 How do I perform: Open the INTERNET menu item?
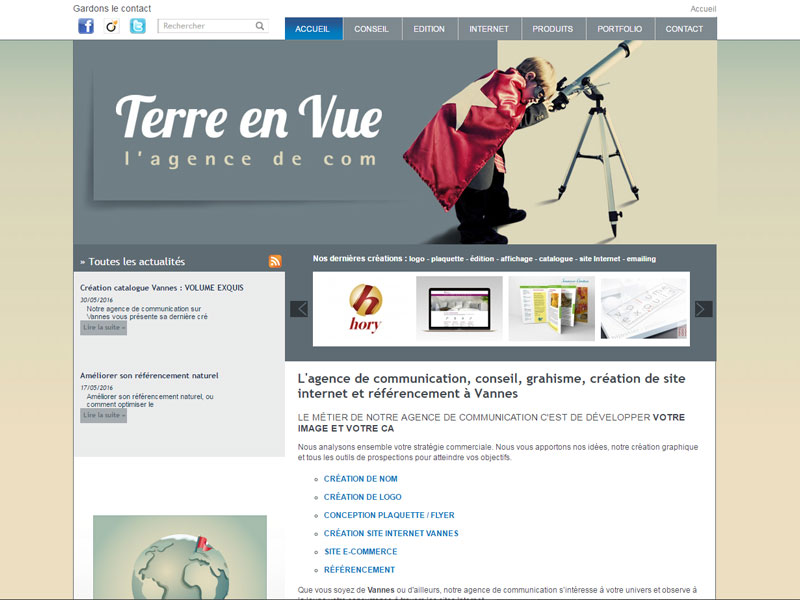click(489, 29)
